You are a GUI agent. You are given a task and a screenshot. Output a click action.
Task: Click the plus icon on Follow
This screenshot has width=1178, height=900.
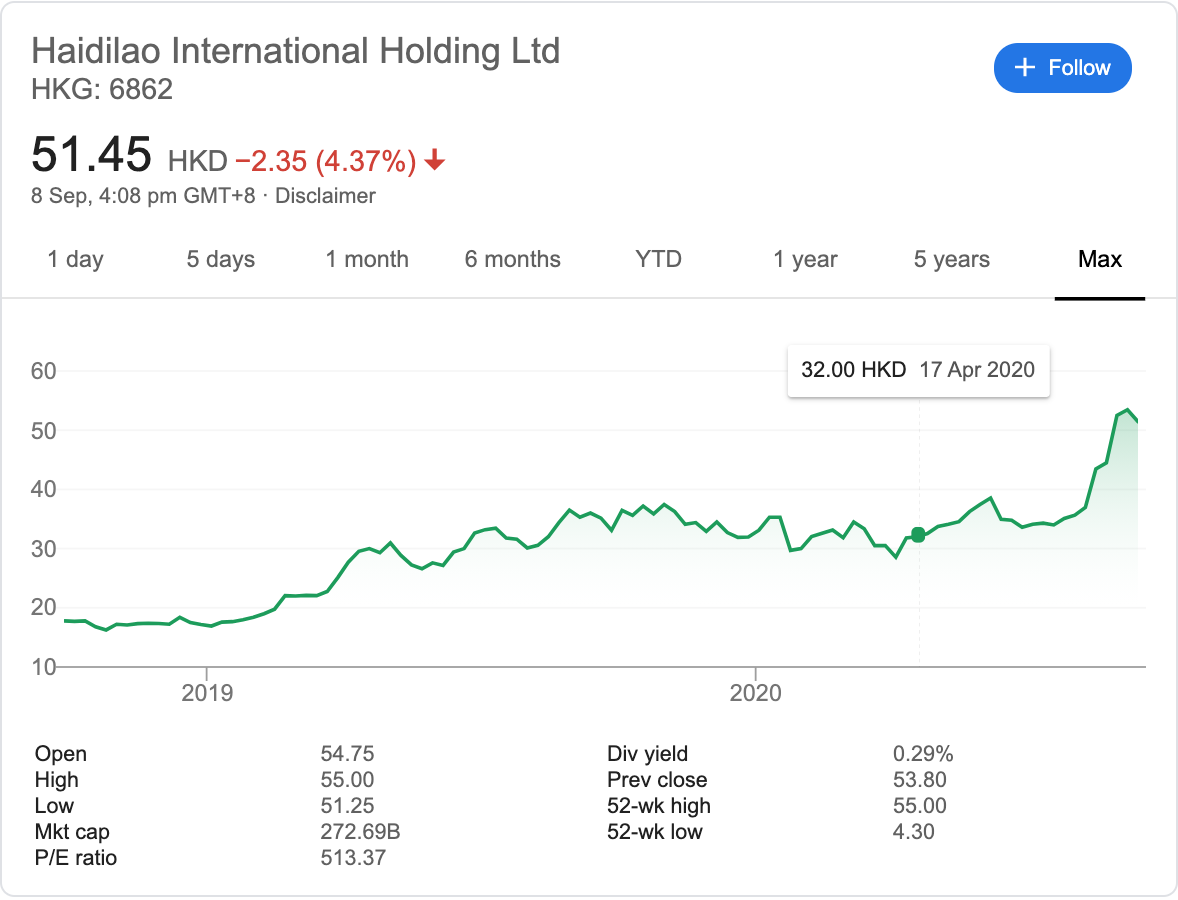point(1024,68)
